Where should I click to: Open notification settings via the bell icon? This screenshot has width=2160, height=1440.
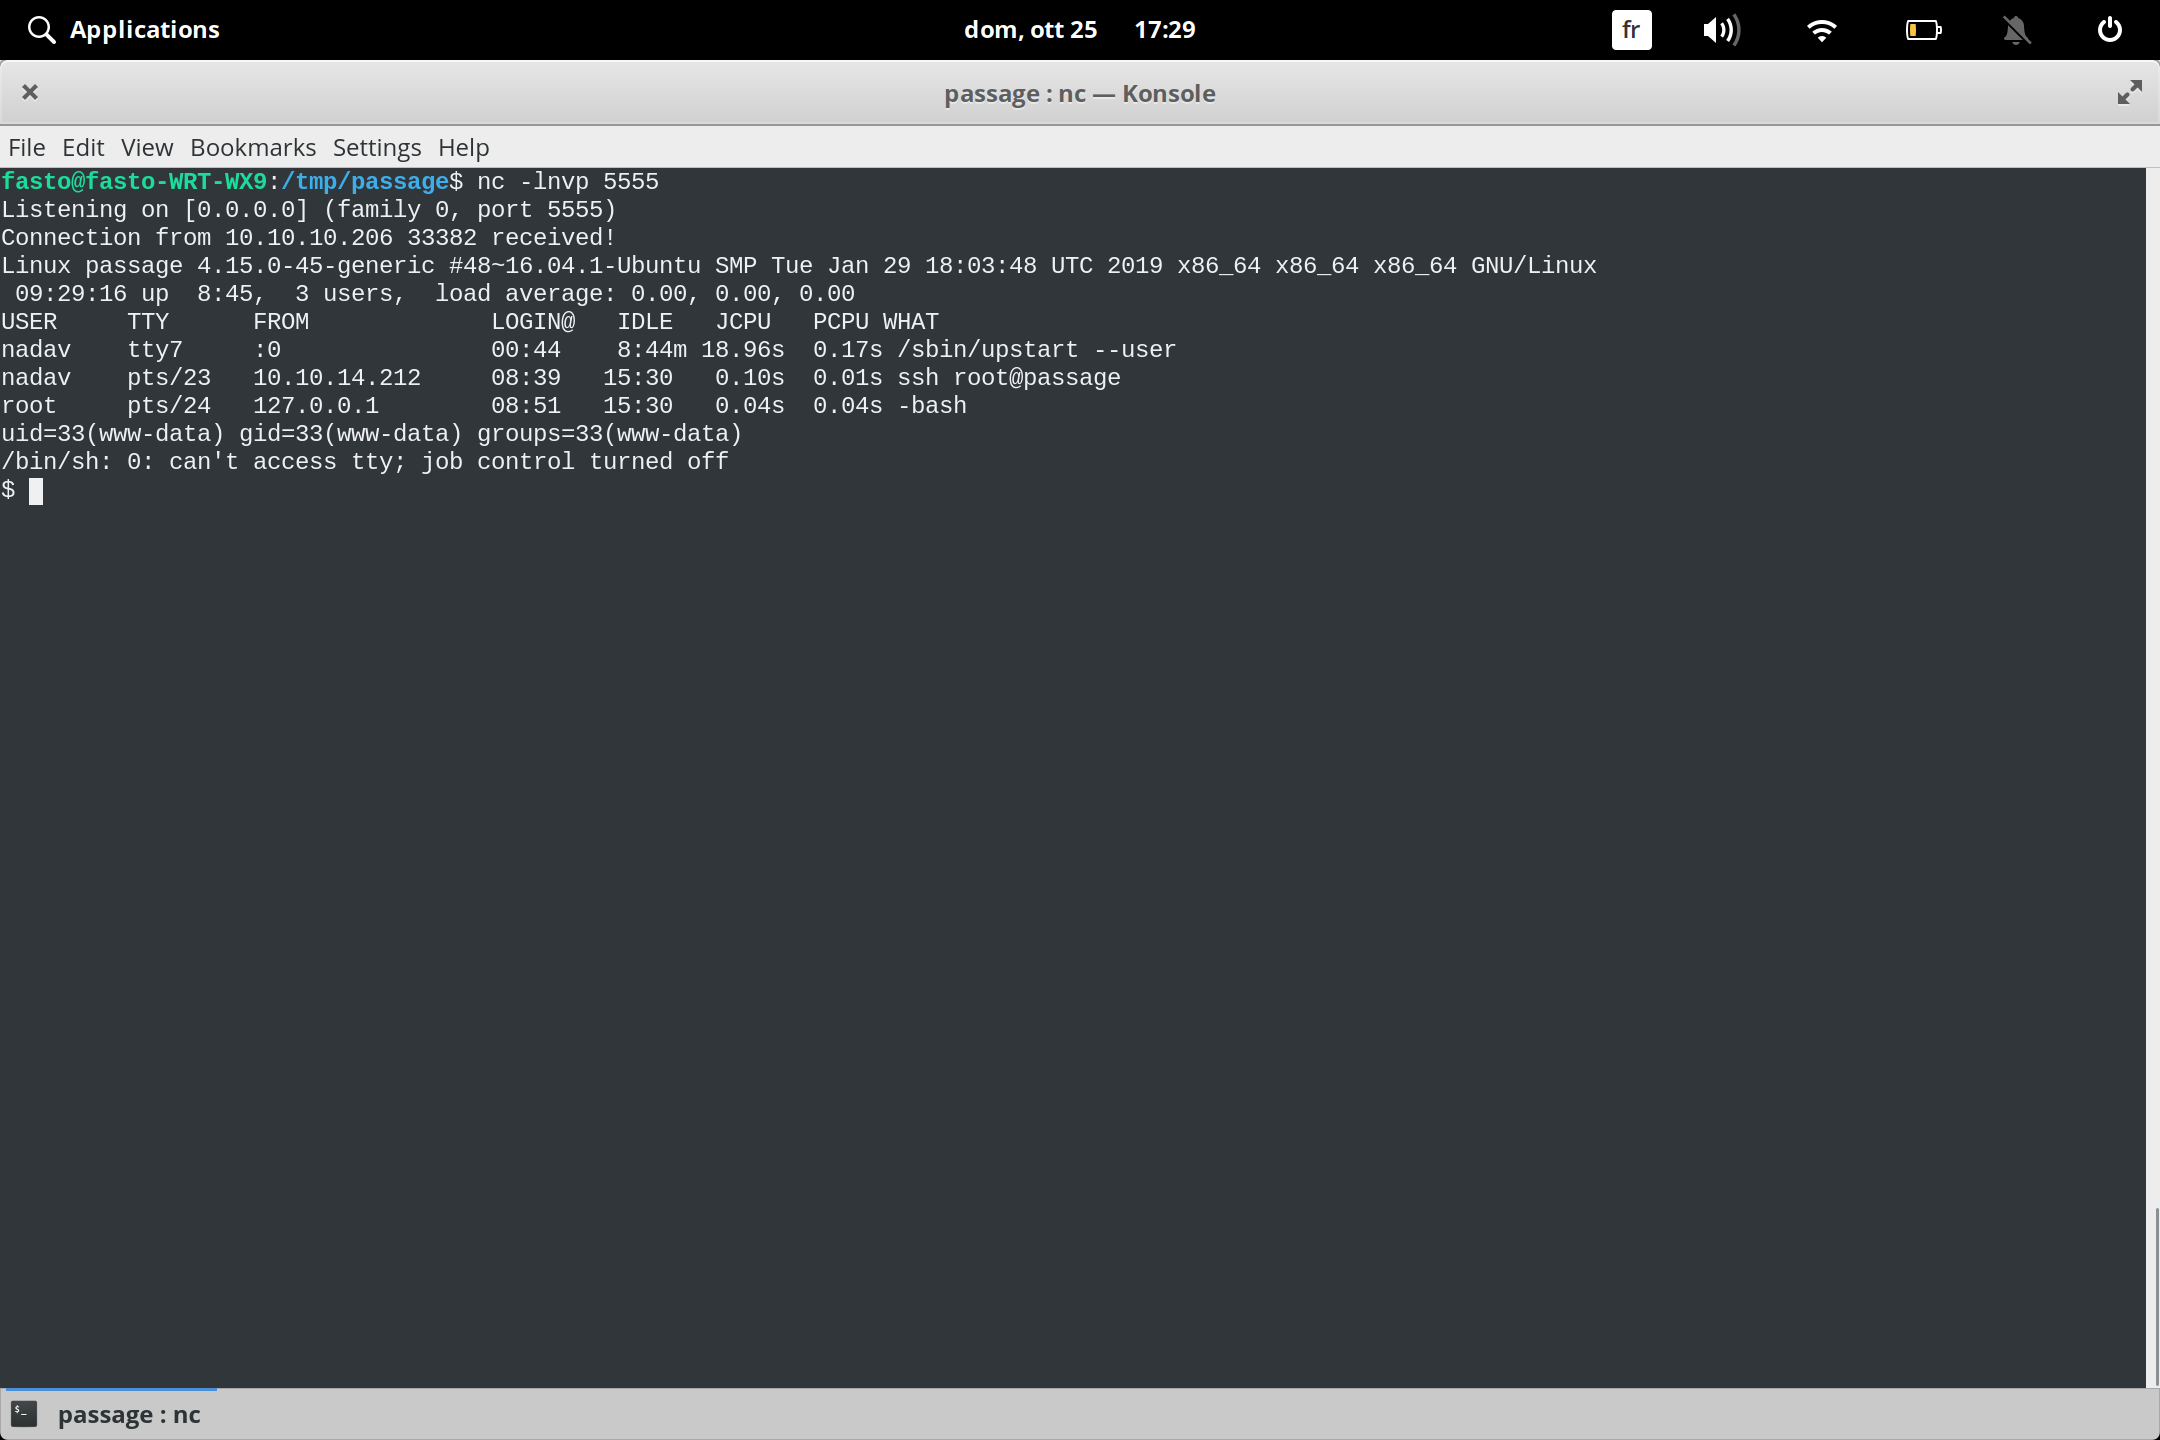point(2016,29)
